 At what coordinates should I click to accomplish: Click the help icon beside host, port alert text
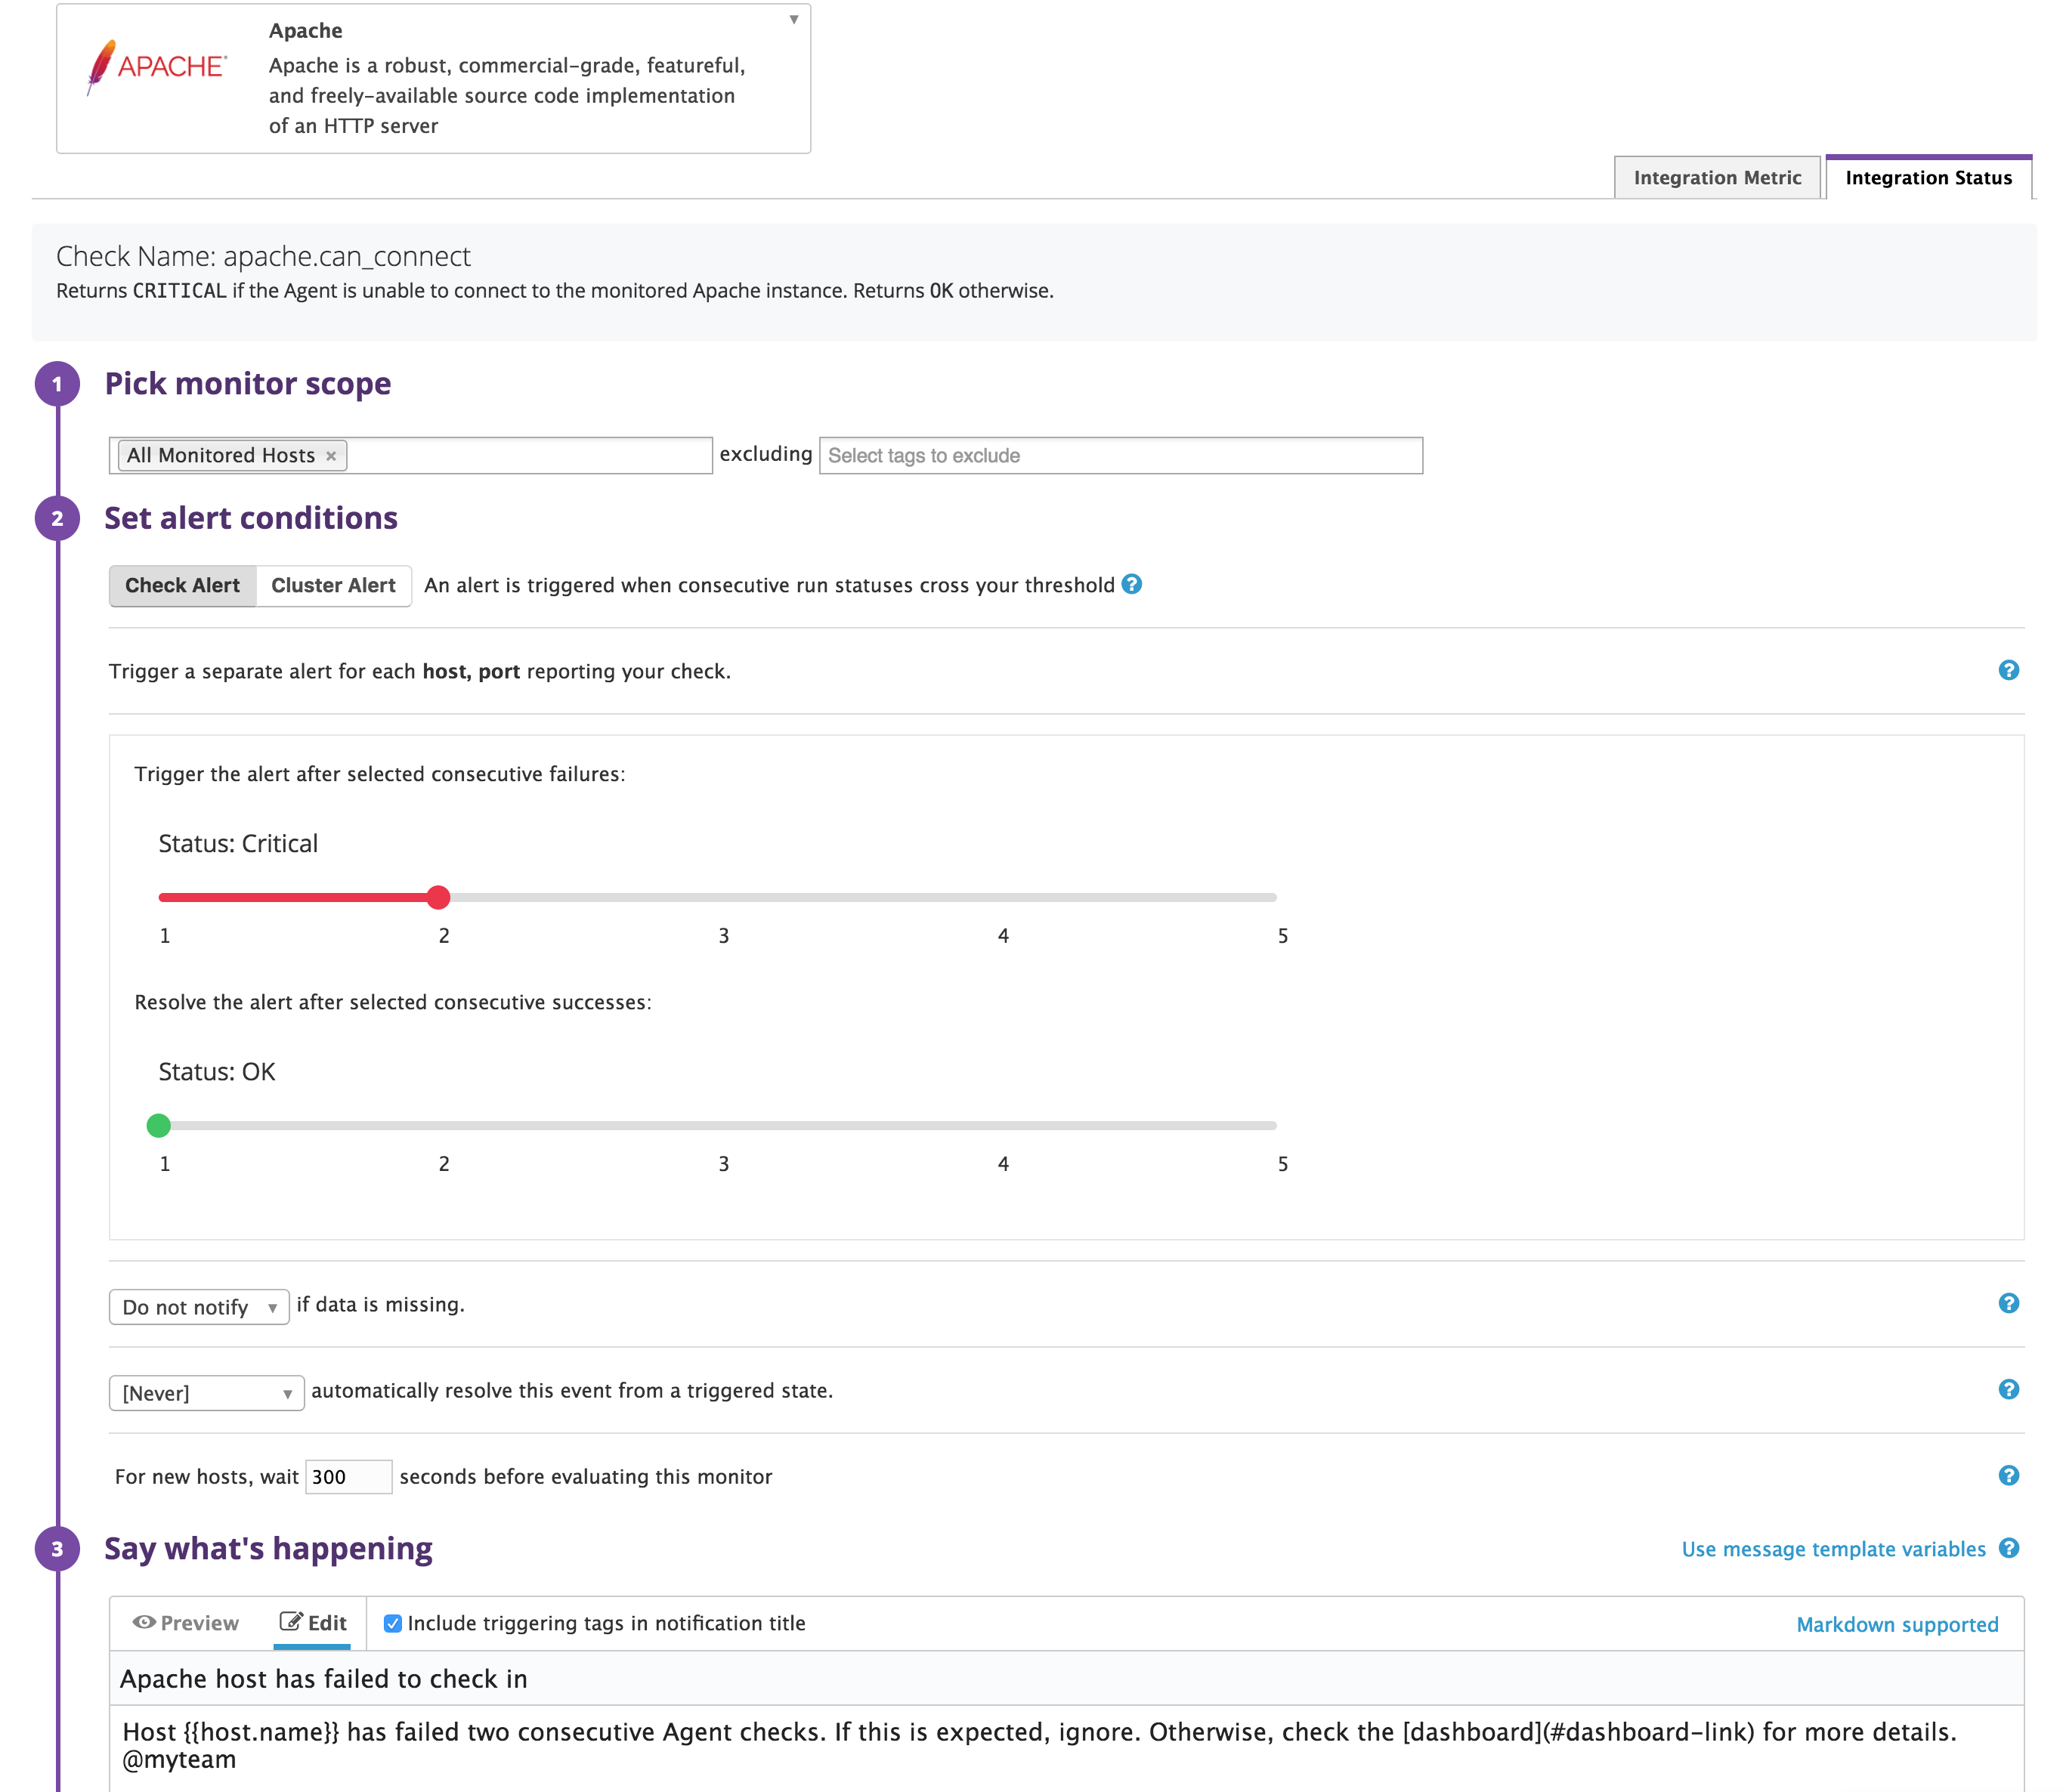(x=2008, y=671)
